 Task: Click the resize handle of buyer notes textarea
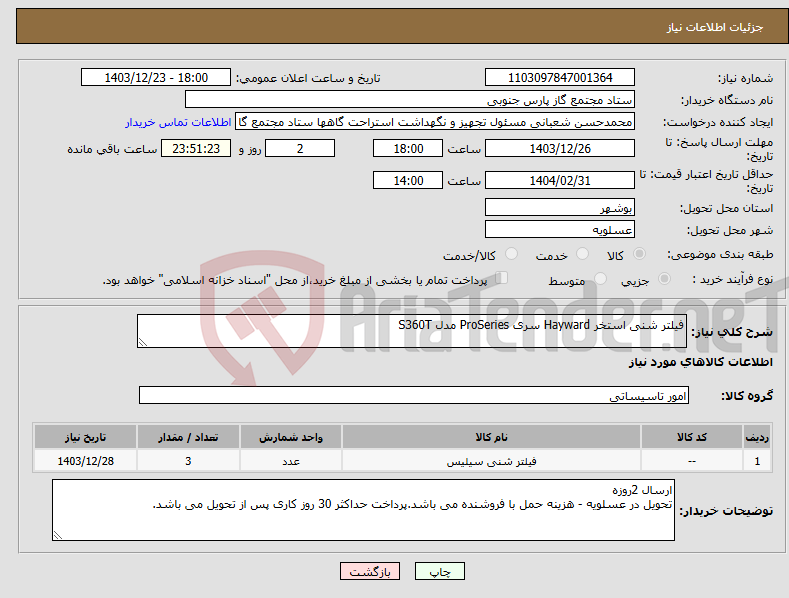[58, 535]
